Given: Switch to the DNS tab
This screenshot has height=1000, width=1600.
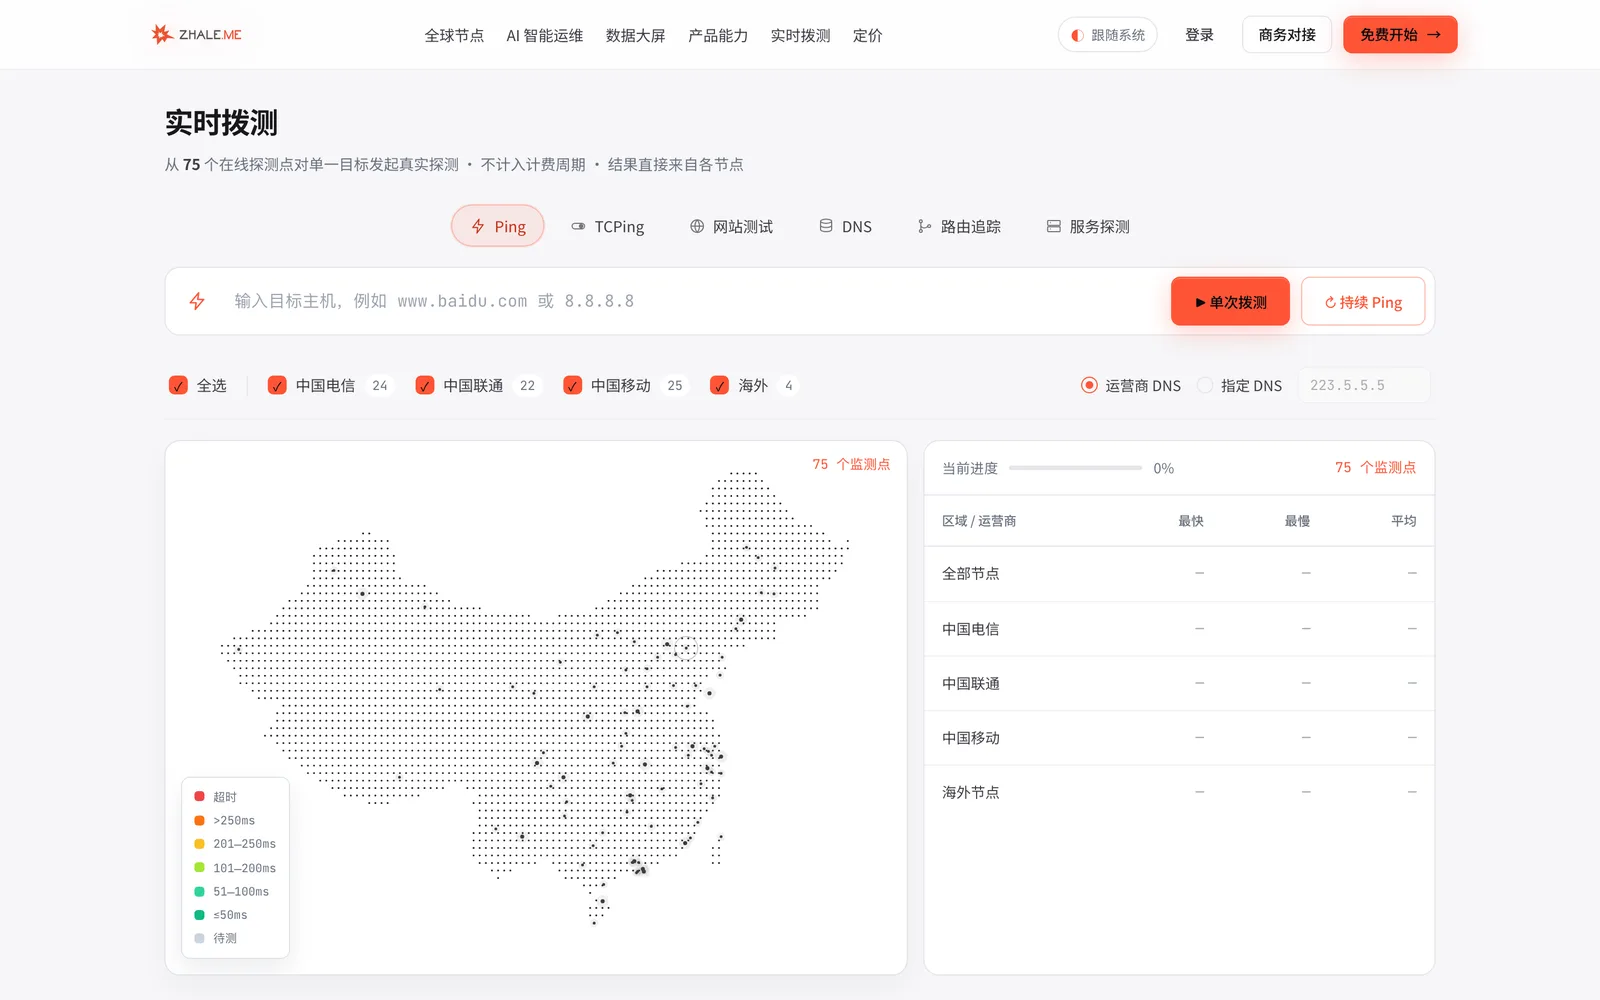Looking at the screenshot, I should click(845, 226).
